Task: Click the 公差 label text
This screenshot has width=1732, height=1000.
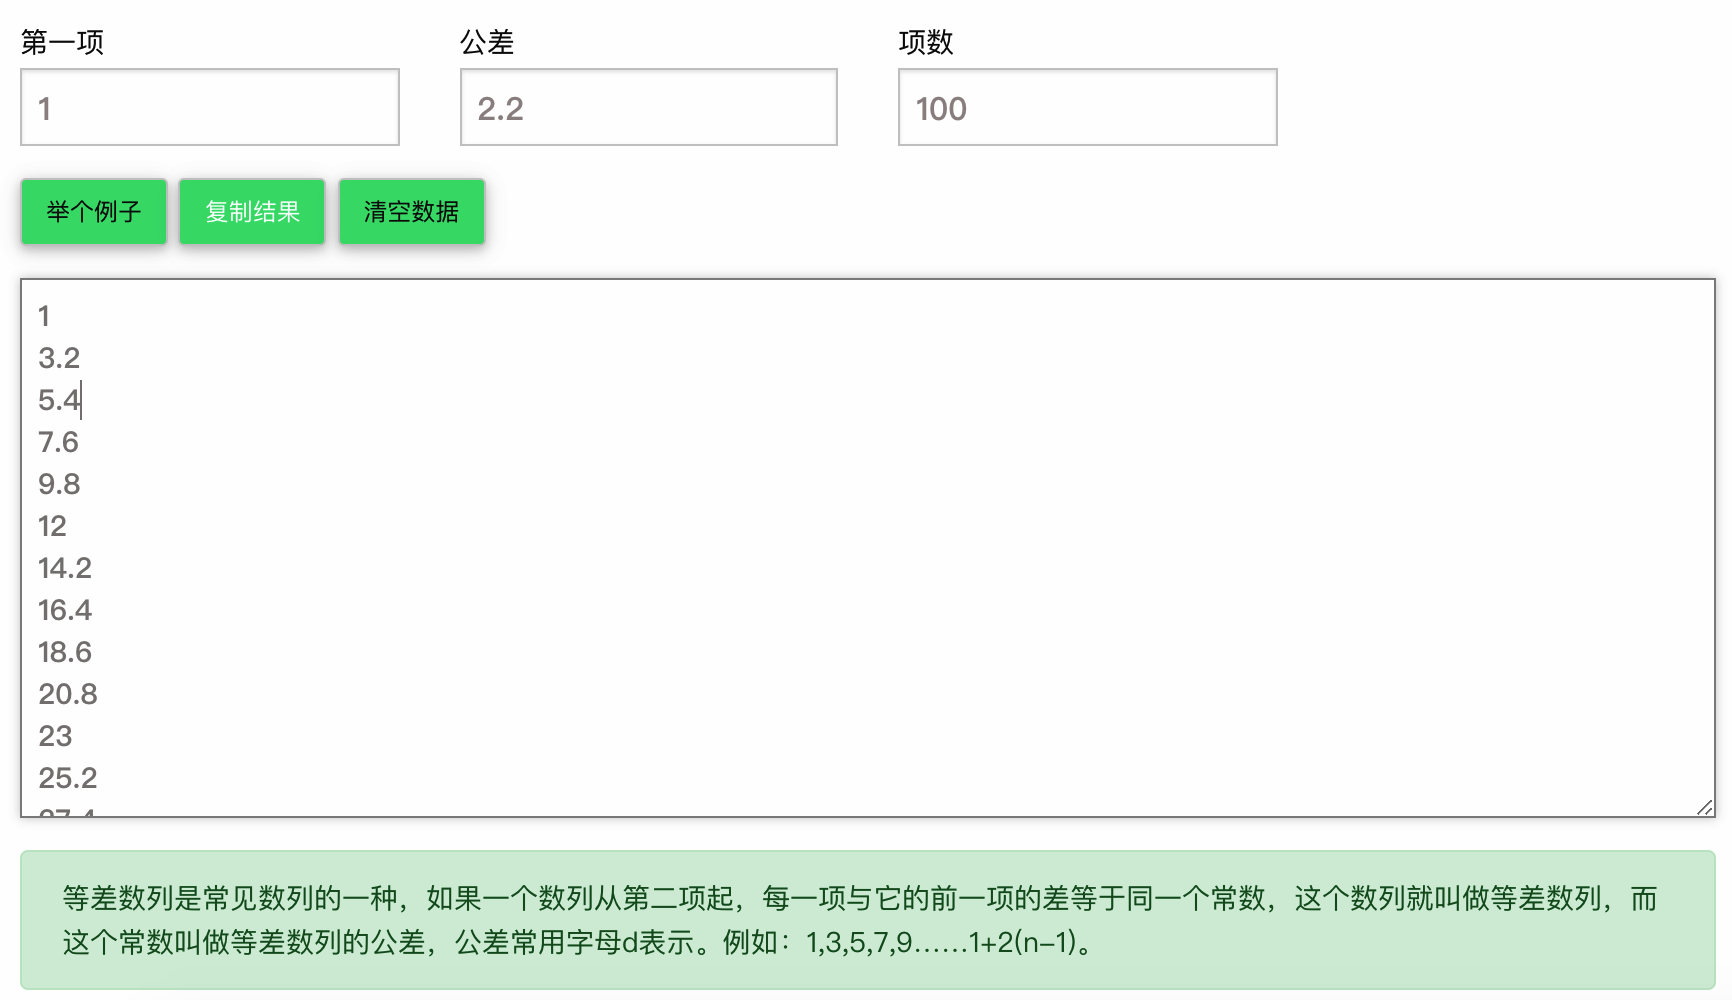Action: coord(487,42)
